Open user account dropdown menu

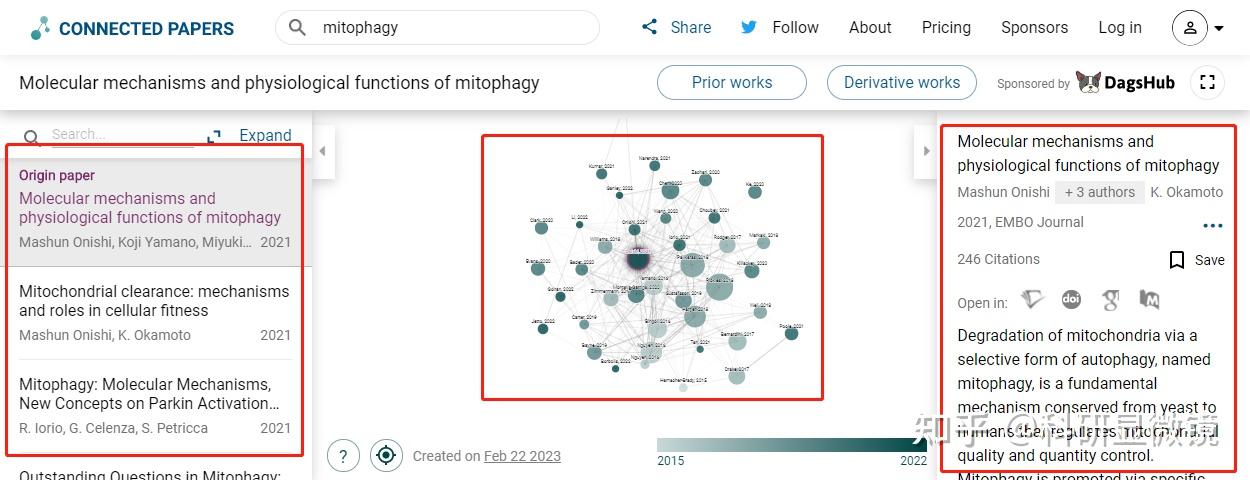click(x=1198, y=28)
